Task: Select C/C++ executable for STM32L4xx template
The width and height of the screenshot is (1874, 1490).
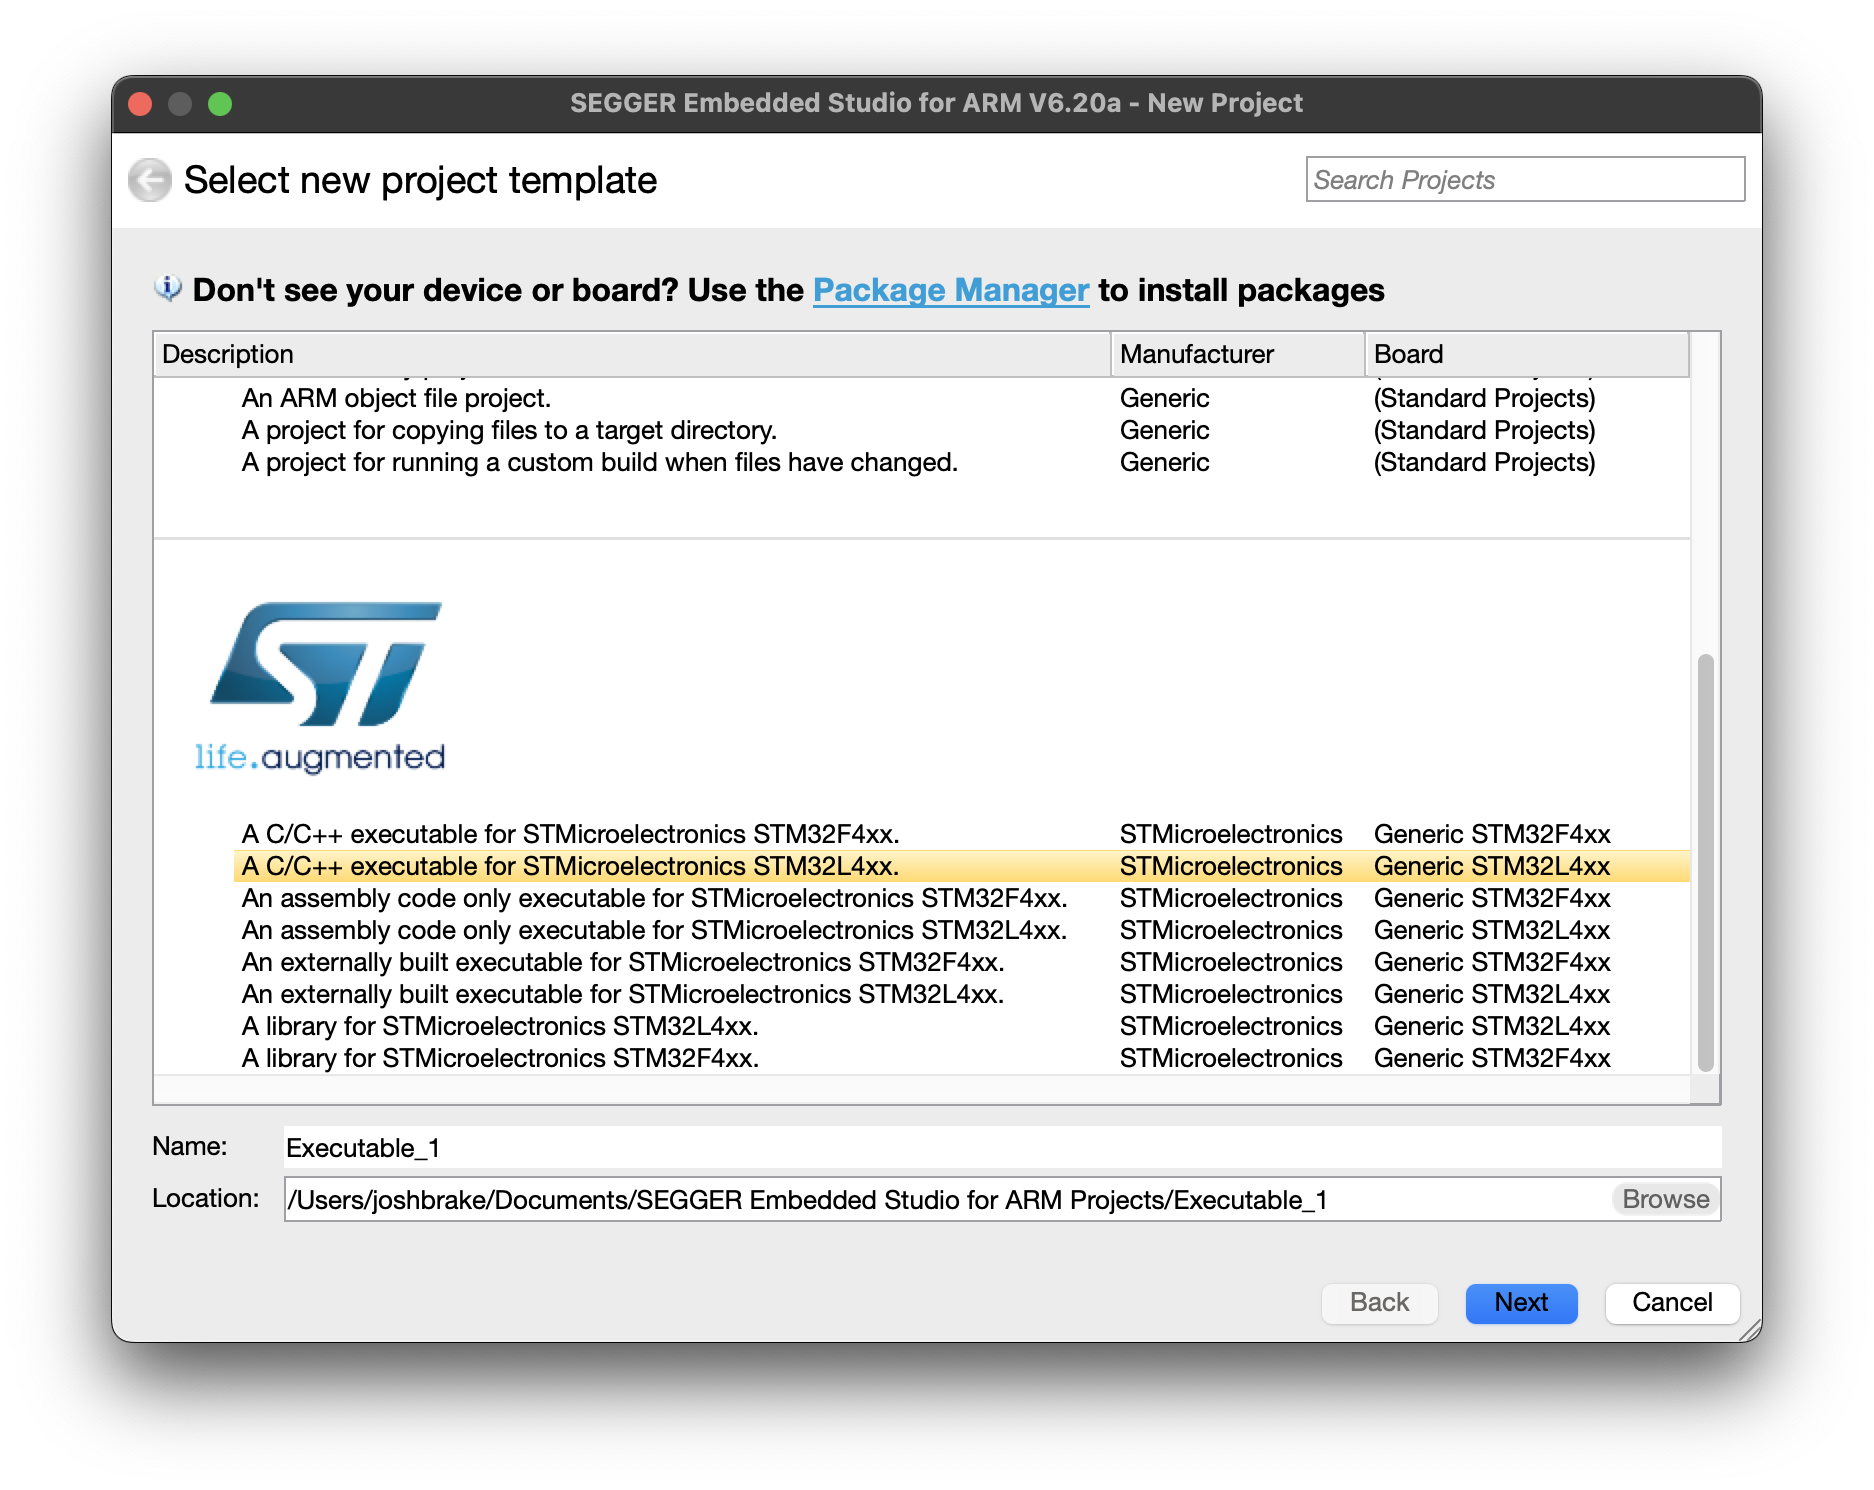Action: click(x=570, y=866)
